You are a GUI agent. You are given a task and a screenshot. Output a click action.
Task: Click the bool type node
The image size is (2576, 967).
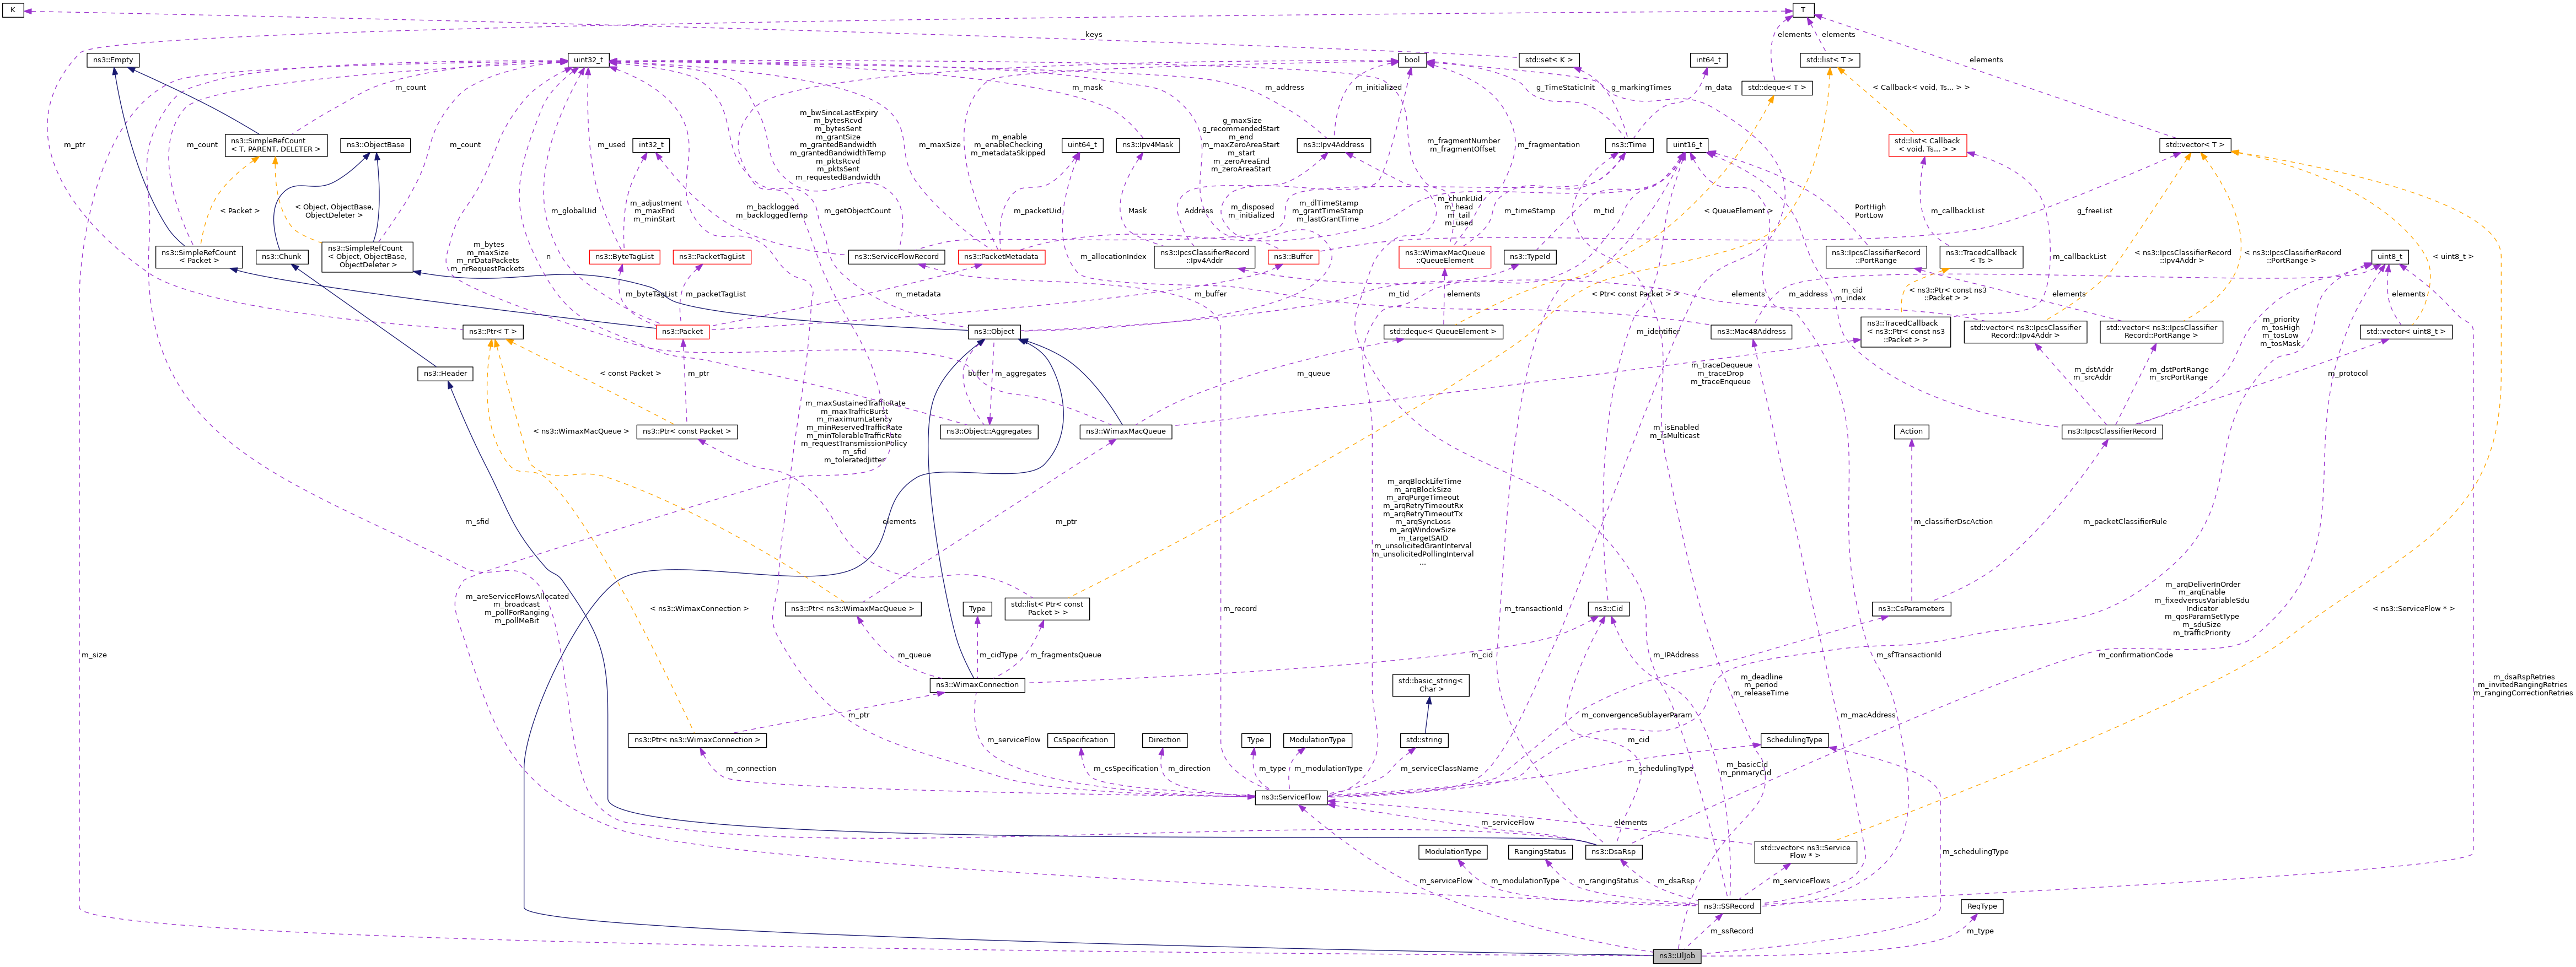[x=1412, y=60]
